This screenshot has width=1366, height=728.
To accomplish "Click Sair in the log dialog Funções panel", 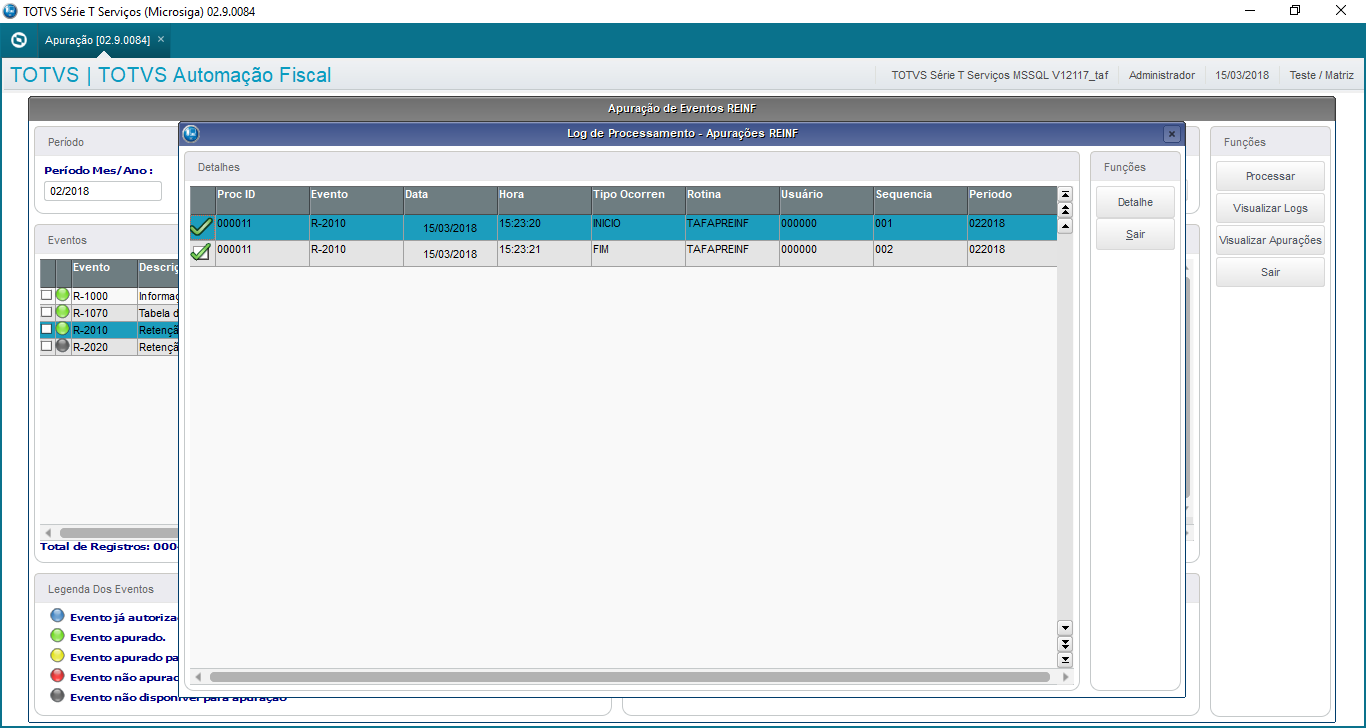I will pos(1135,234).
